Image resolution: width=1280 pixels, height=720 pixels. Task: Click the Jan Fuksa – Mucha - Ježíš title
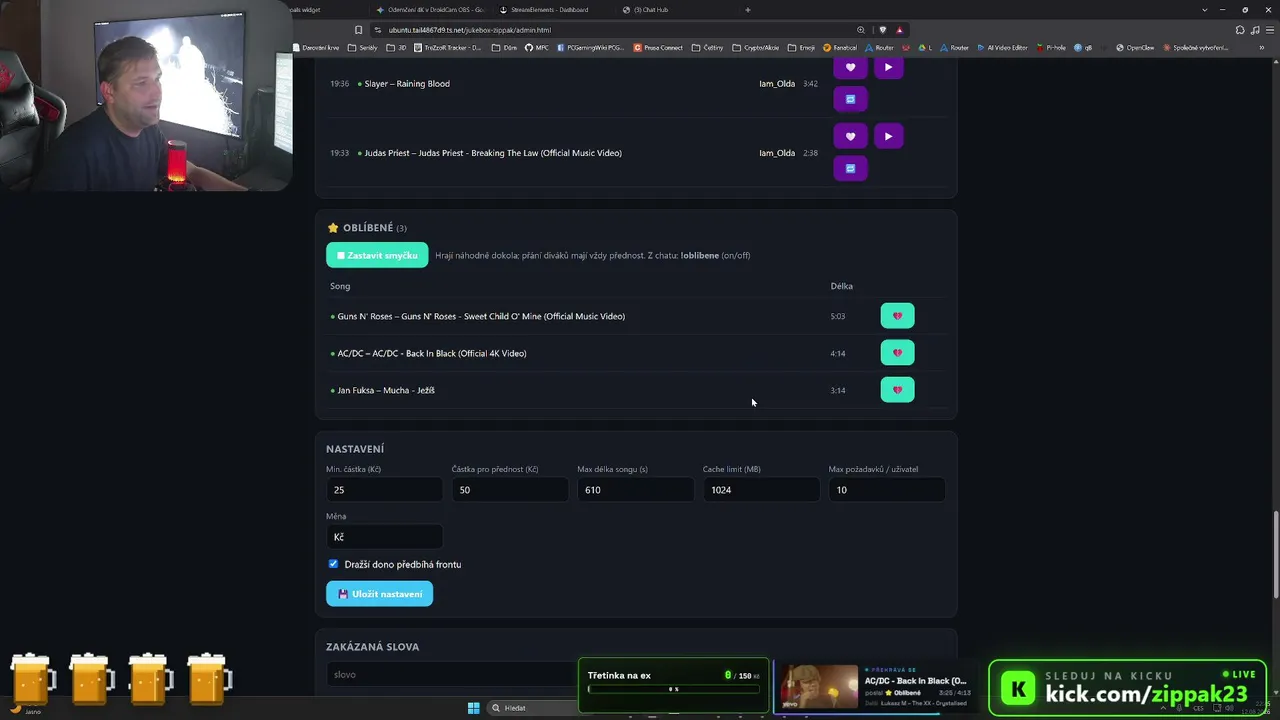coord(386,390)
